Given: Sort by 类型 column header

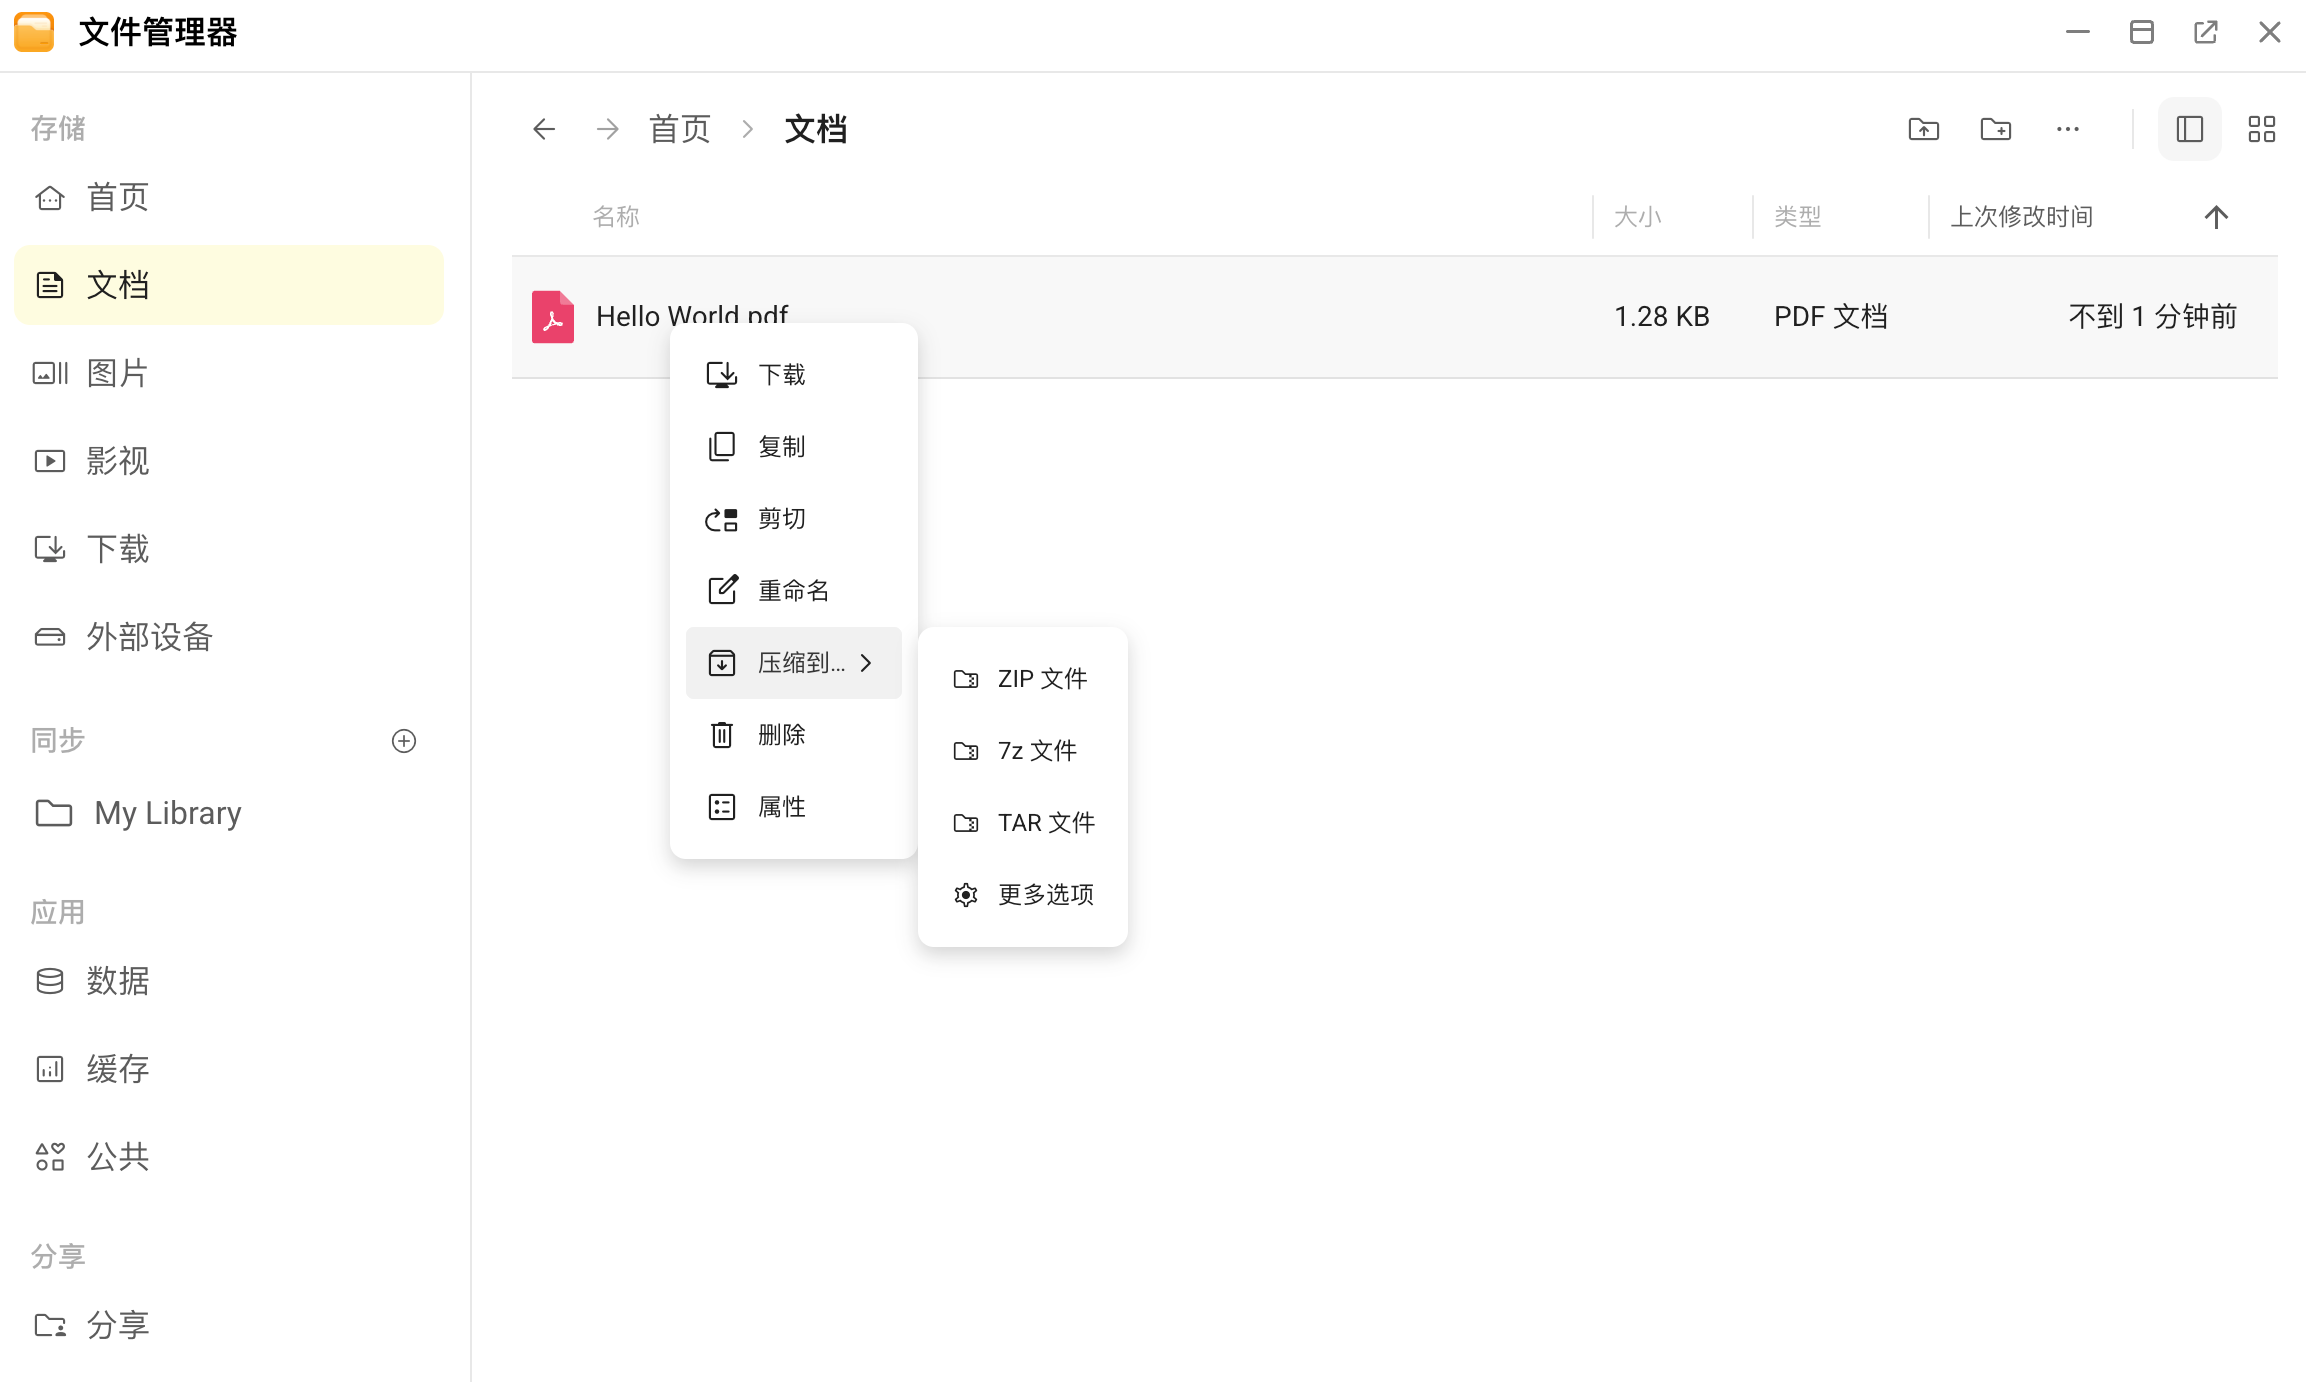Looking at the screenshot, I should pyautogui.click(x=1798, y=217).
